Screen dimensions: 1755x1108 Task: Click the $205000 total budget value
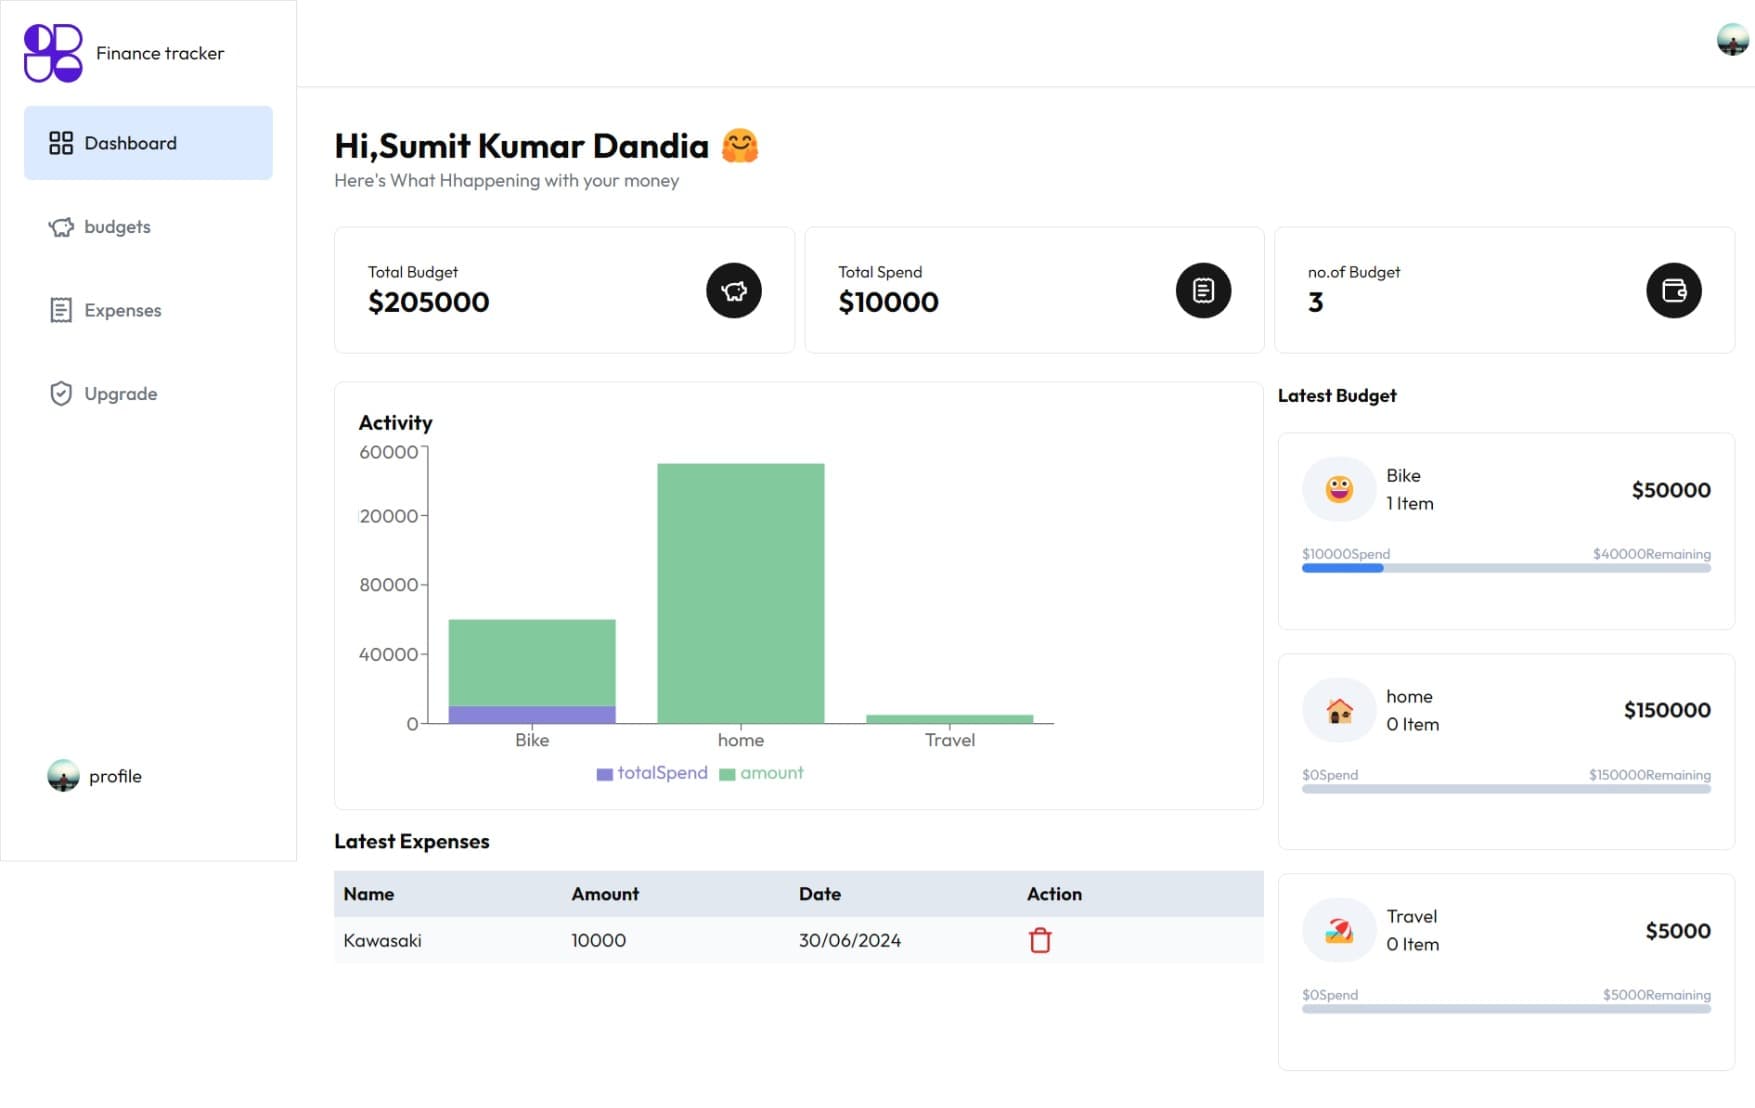click(429, 302)
